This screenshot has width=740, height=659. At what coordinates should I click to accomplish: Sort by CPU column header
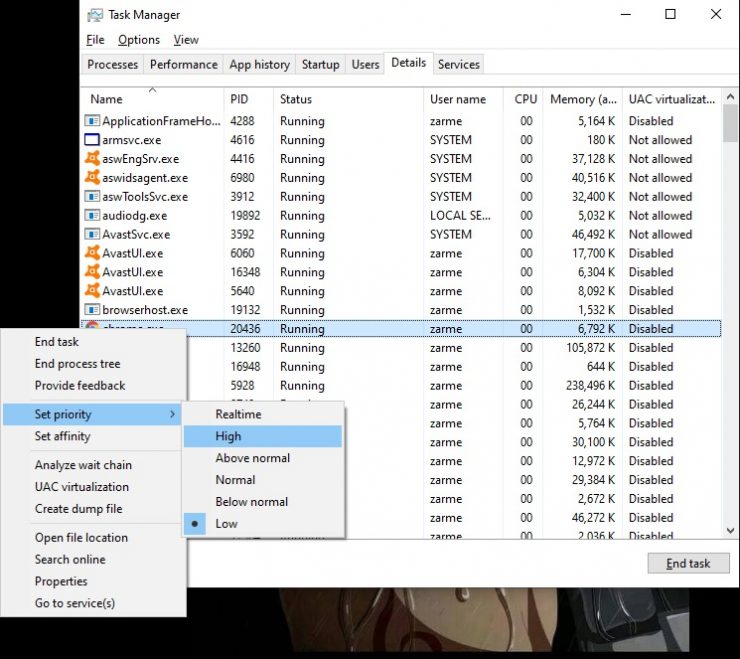tap(523, 99)
